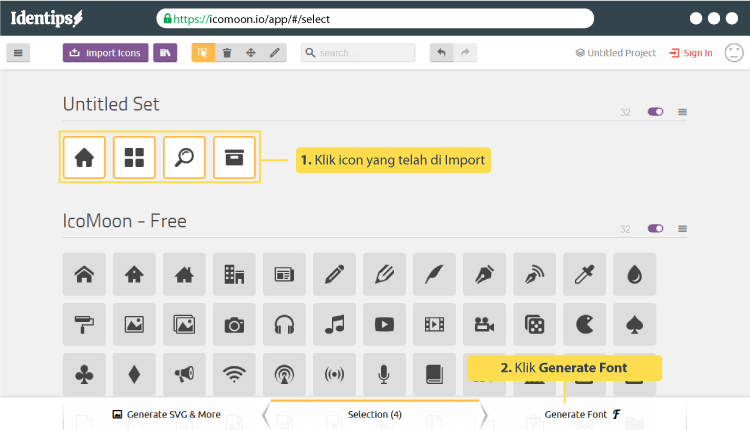Switch to the Selection (4) tab
The width and height of the screenshot is (750, 430).
(x=374, y=414)
